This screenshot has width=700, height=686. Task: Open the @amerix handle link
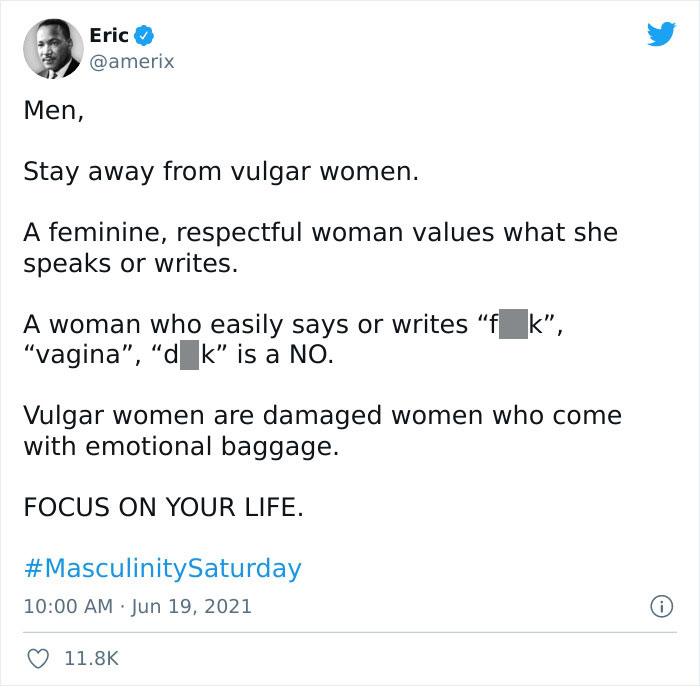tap(132, 61)
